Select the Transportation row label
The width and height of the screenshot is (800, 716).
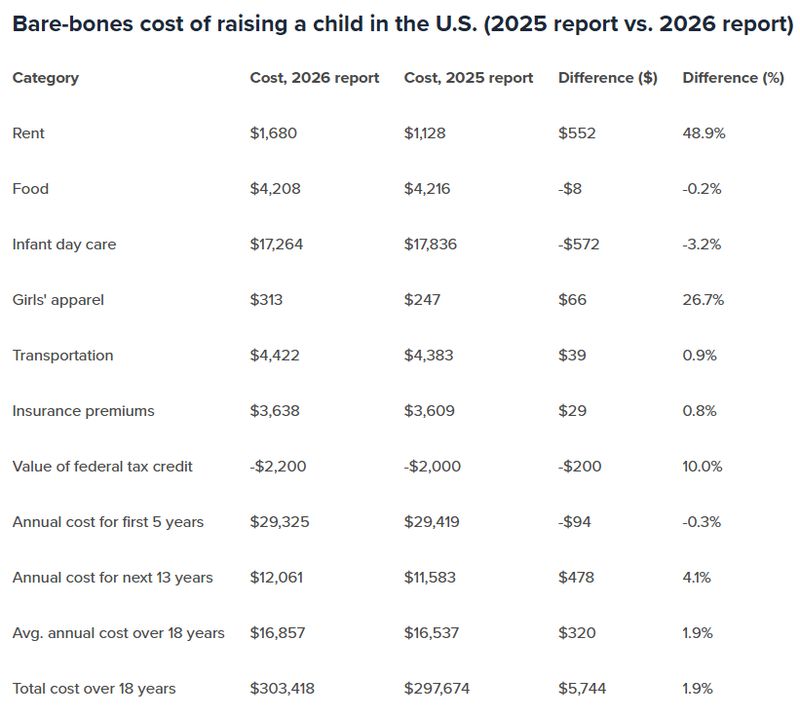[x=62, y=355]
